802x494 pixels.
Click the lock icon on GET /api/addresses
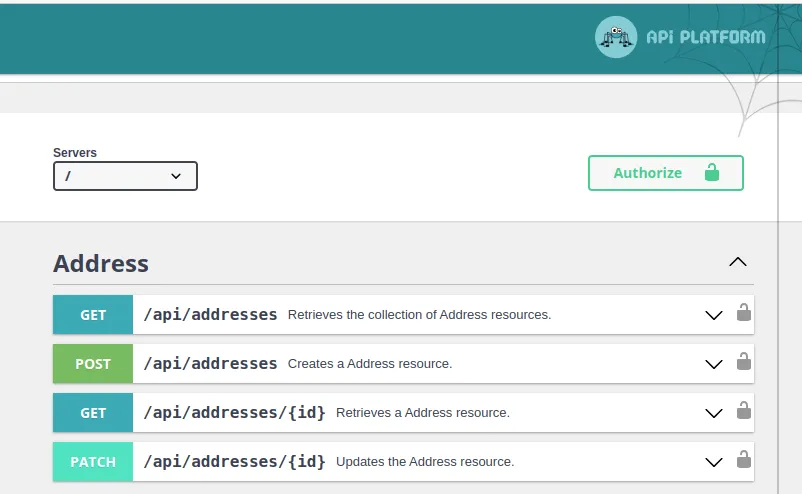pyautogui.click(x=744, y=312)
